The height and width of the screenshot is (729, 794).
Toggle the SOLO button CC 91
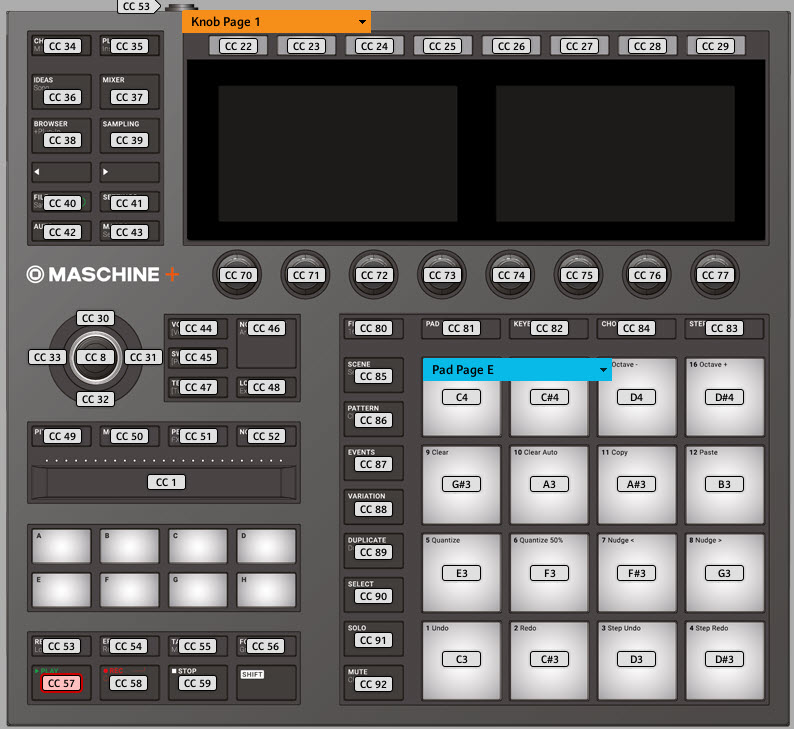pyautogui.click(x=373, y=639)
